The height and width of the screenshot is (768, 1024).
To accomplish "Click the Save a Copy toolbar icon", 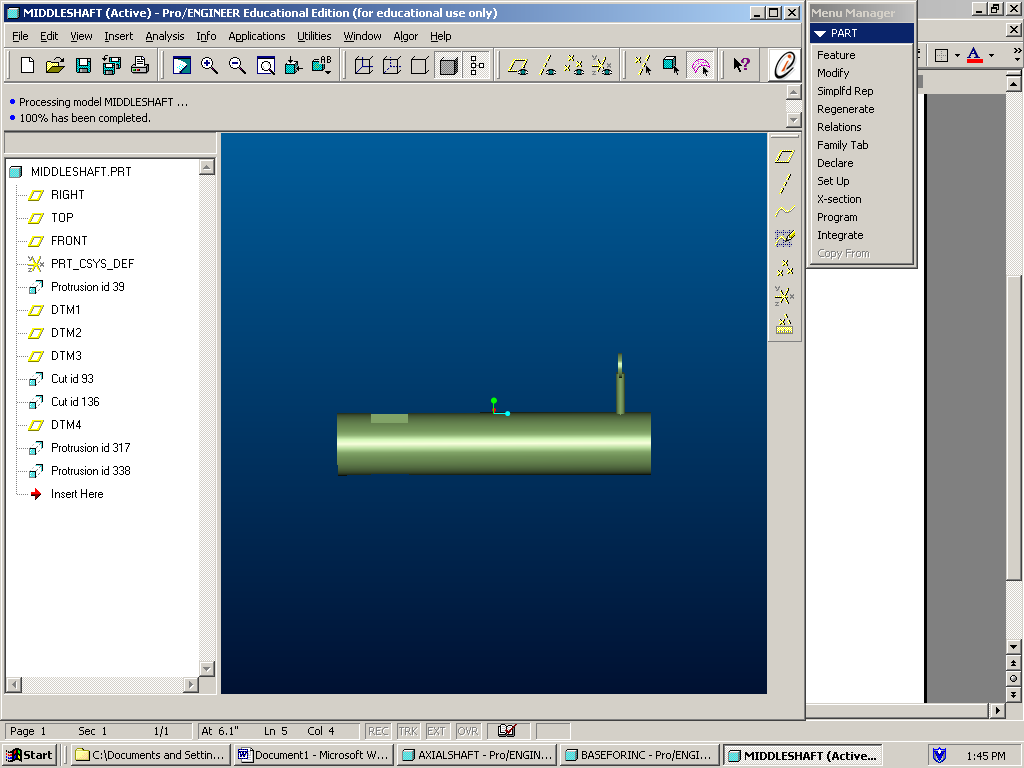I will [x=112, y=65].
